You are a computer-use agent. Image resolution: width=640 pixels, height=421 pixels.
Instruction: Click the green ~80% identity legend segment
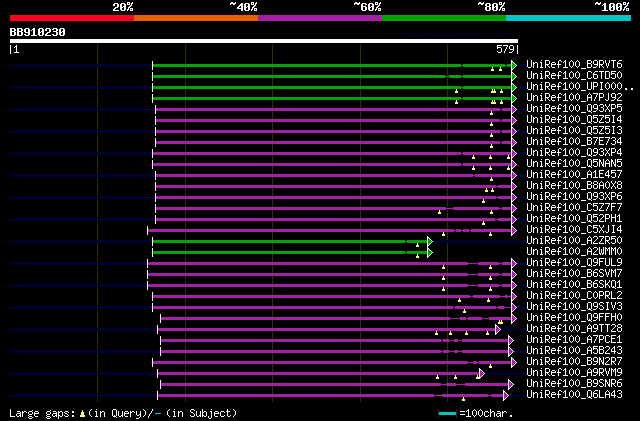click(x=444, y=18)
